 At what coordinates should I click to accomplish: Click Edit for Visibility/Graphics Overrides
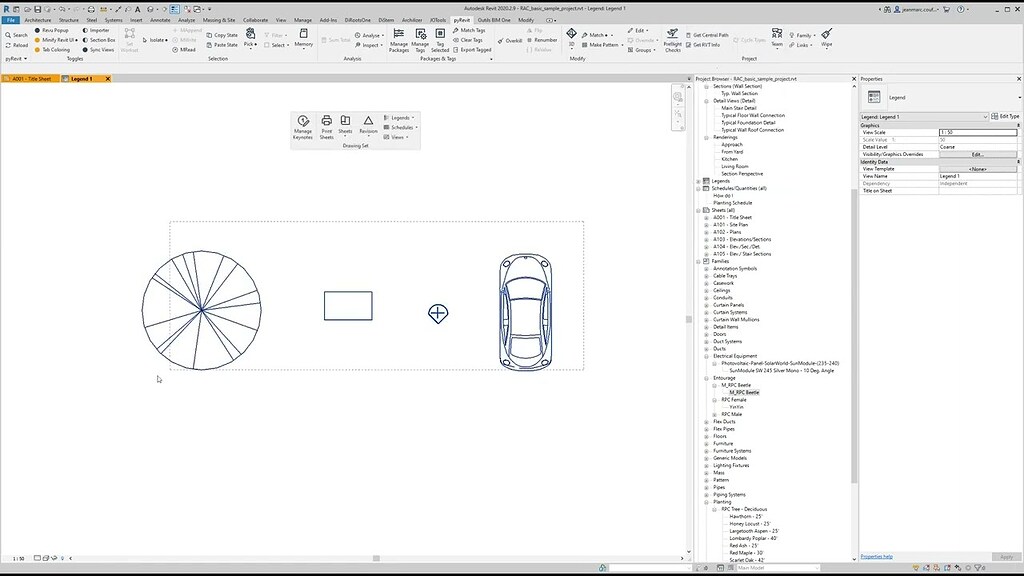[x=978, y=154]
